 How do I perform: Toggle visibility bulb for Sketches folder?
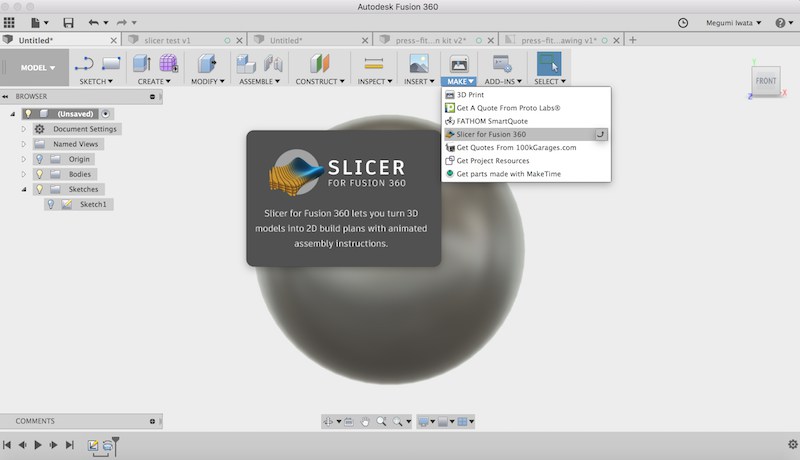click(39, 189)
